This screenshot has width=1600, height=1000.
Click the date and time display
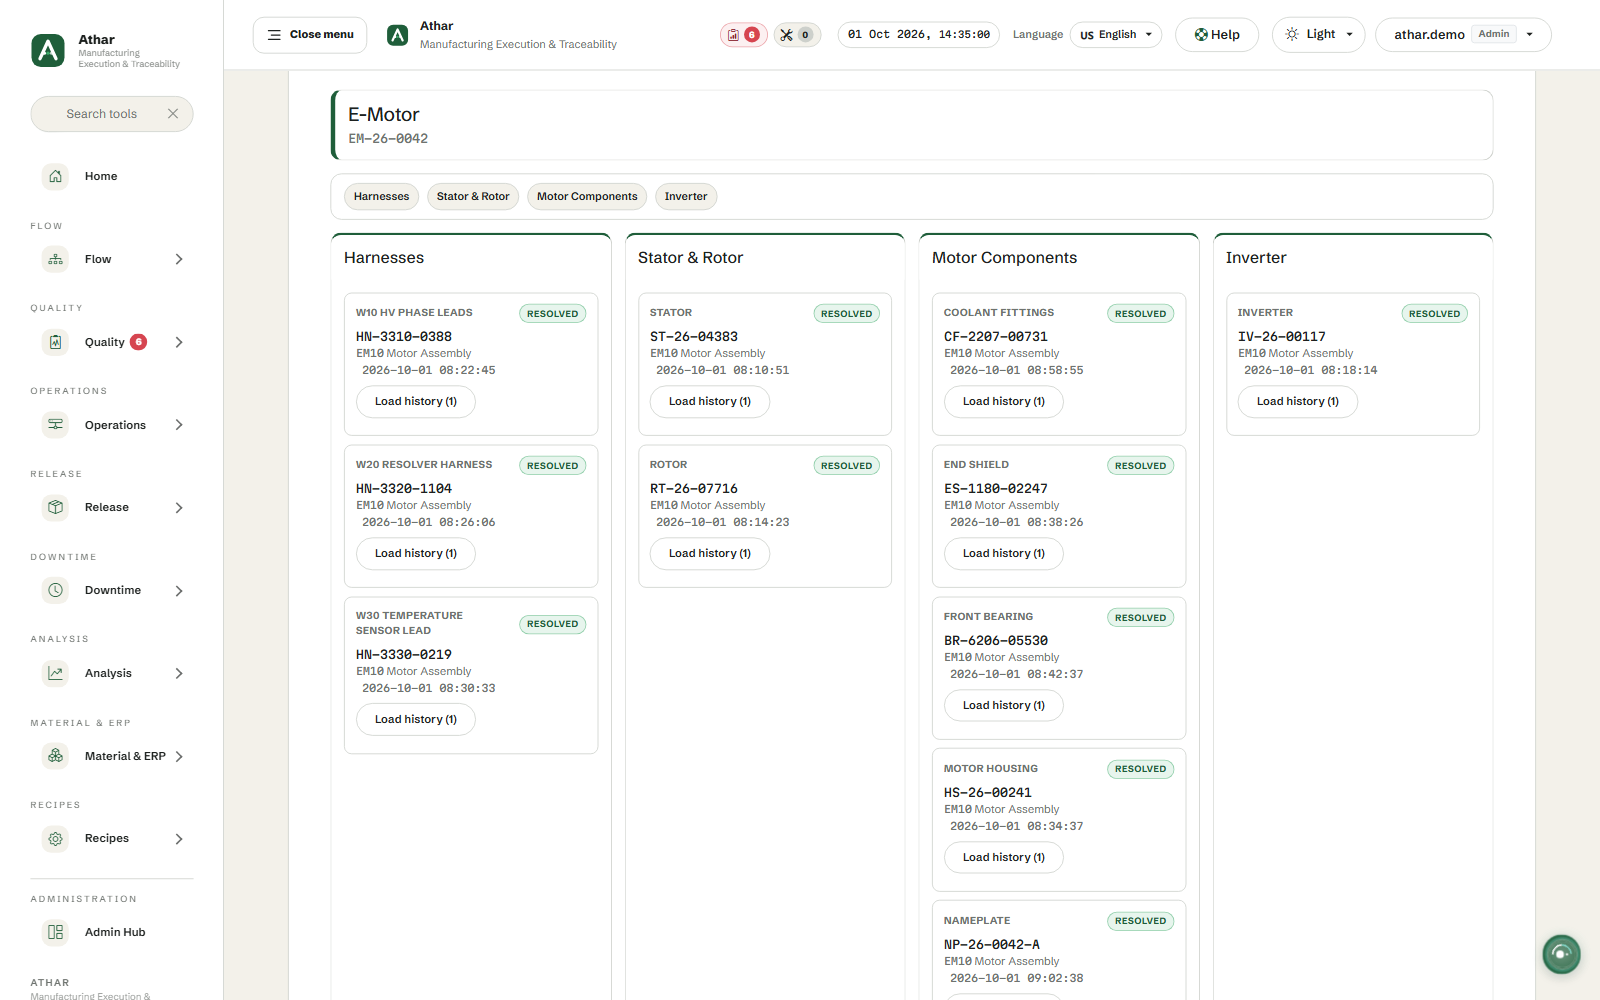(919, 35)
